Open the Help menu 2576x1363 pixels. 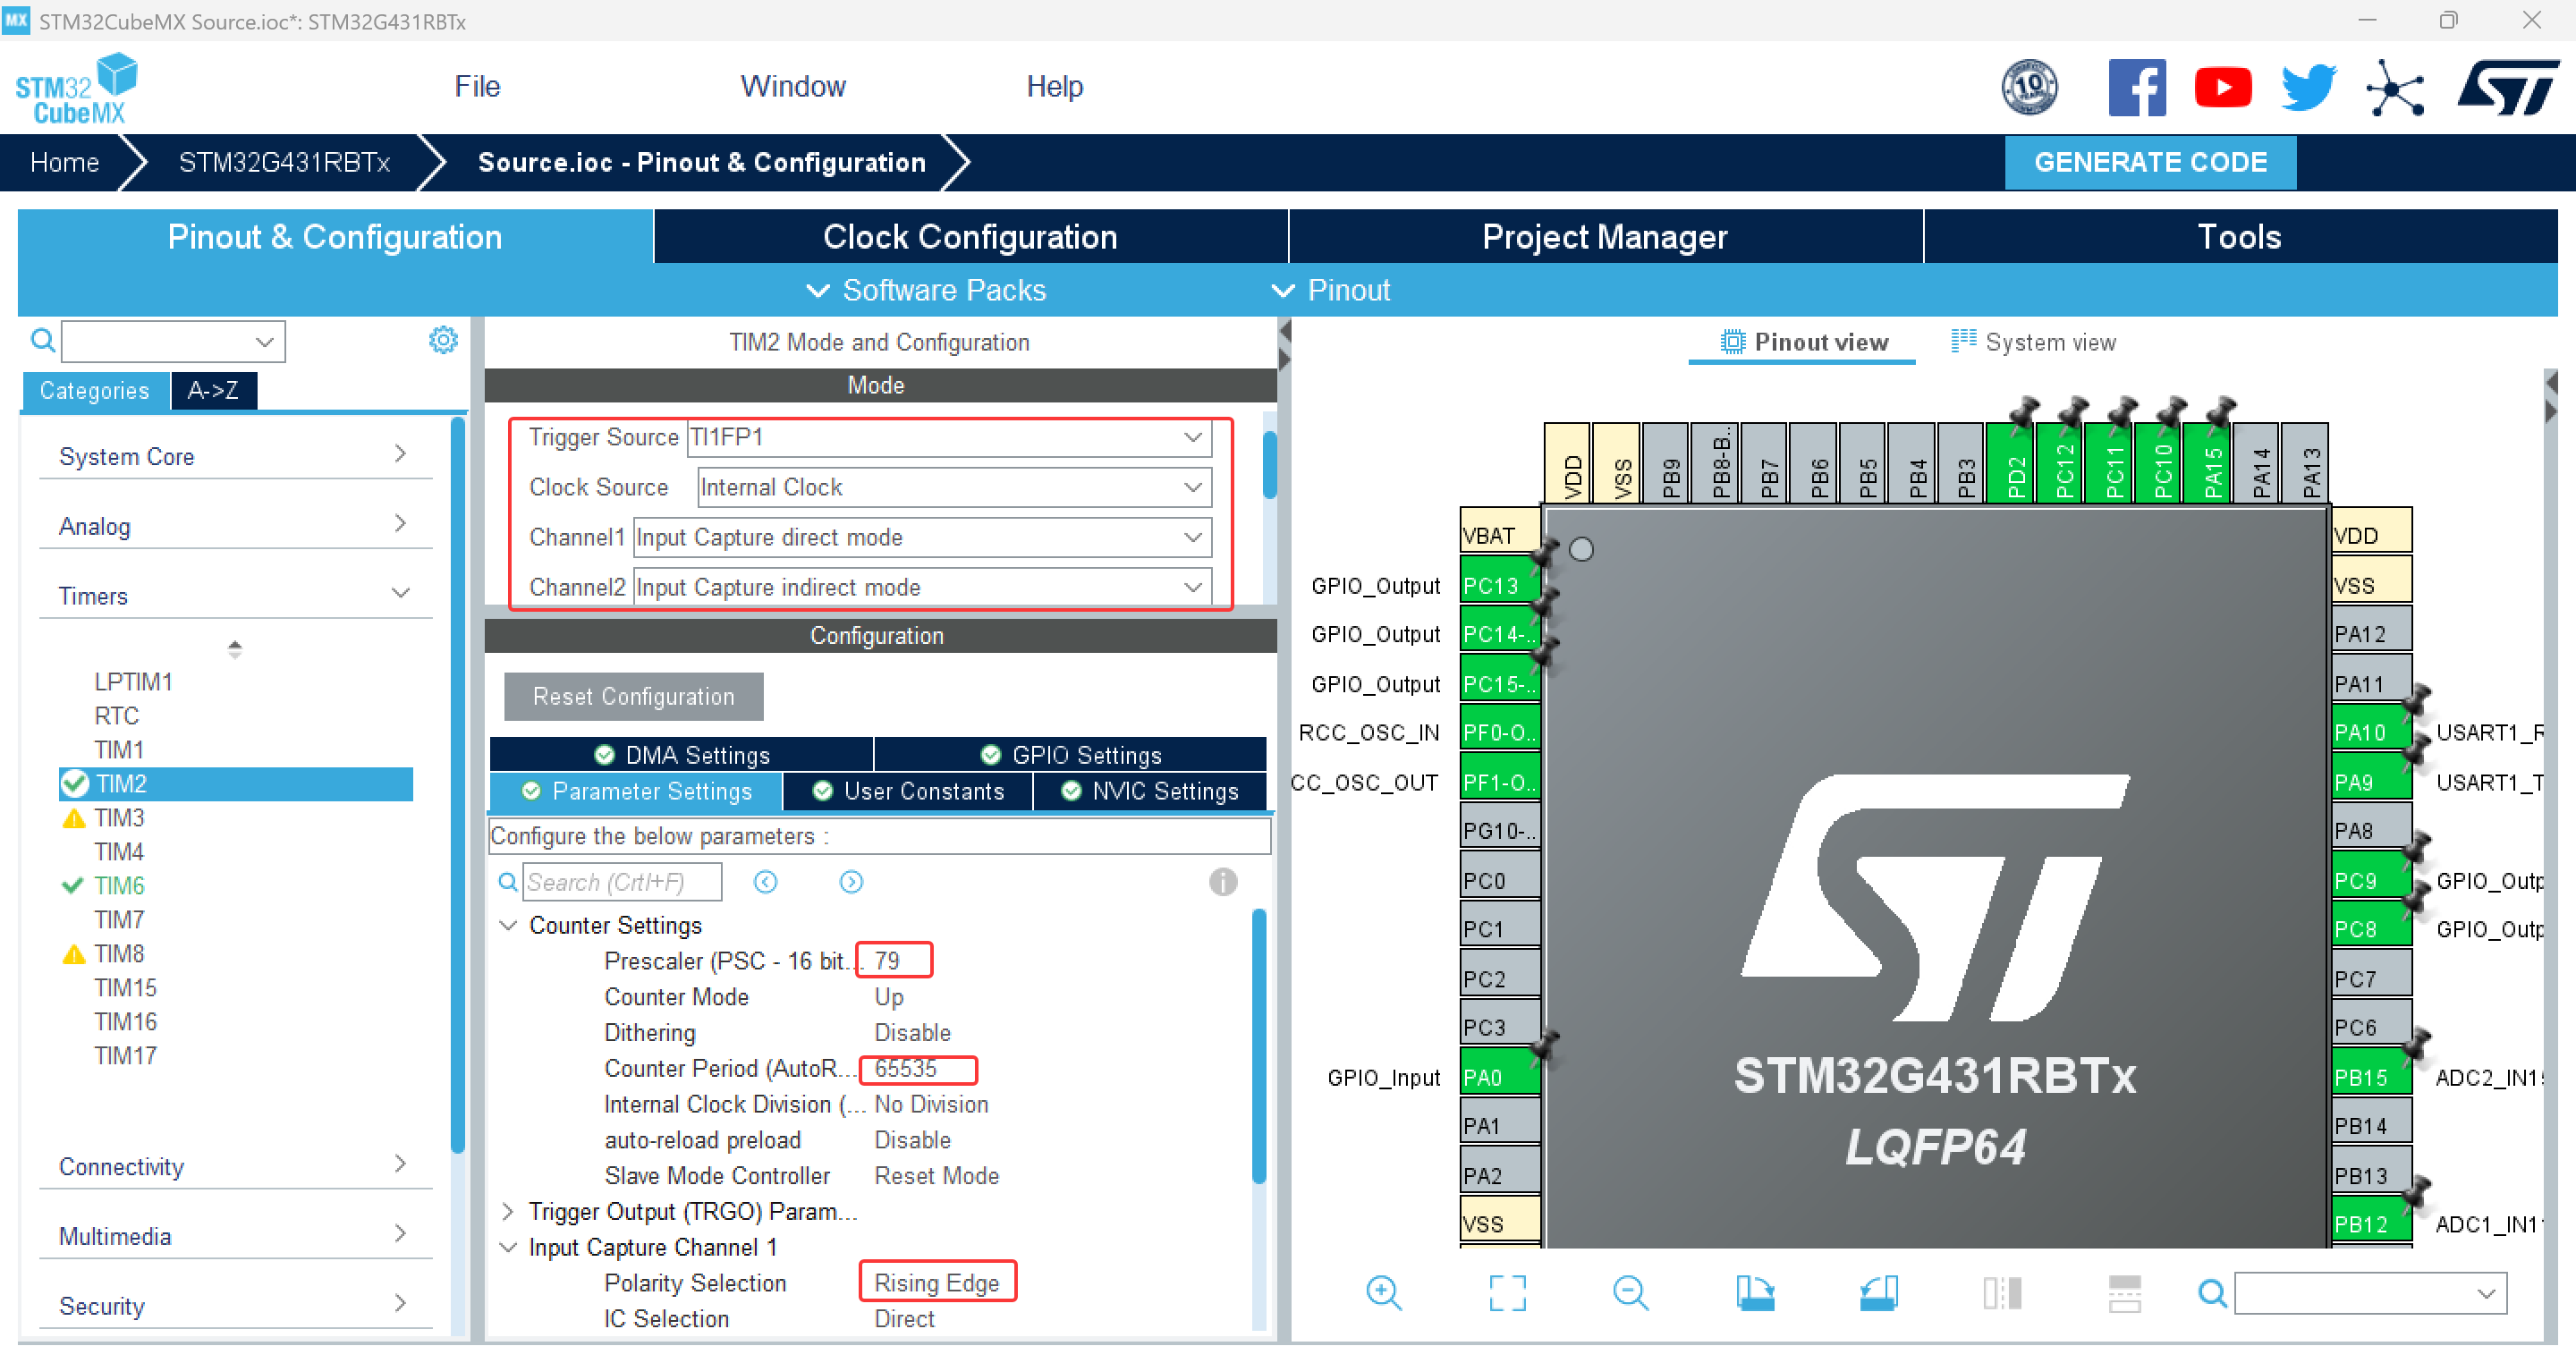point(1054,86)
